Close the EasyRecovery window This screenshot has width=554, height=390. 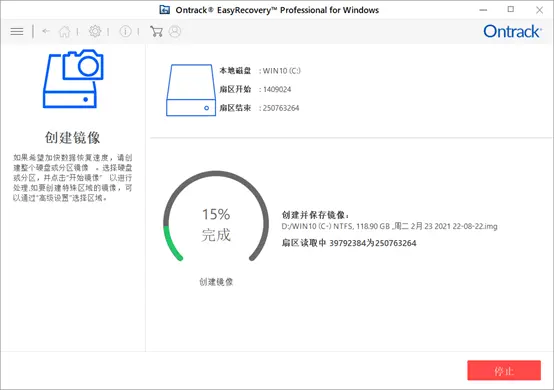[539, 10]
